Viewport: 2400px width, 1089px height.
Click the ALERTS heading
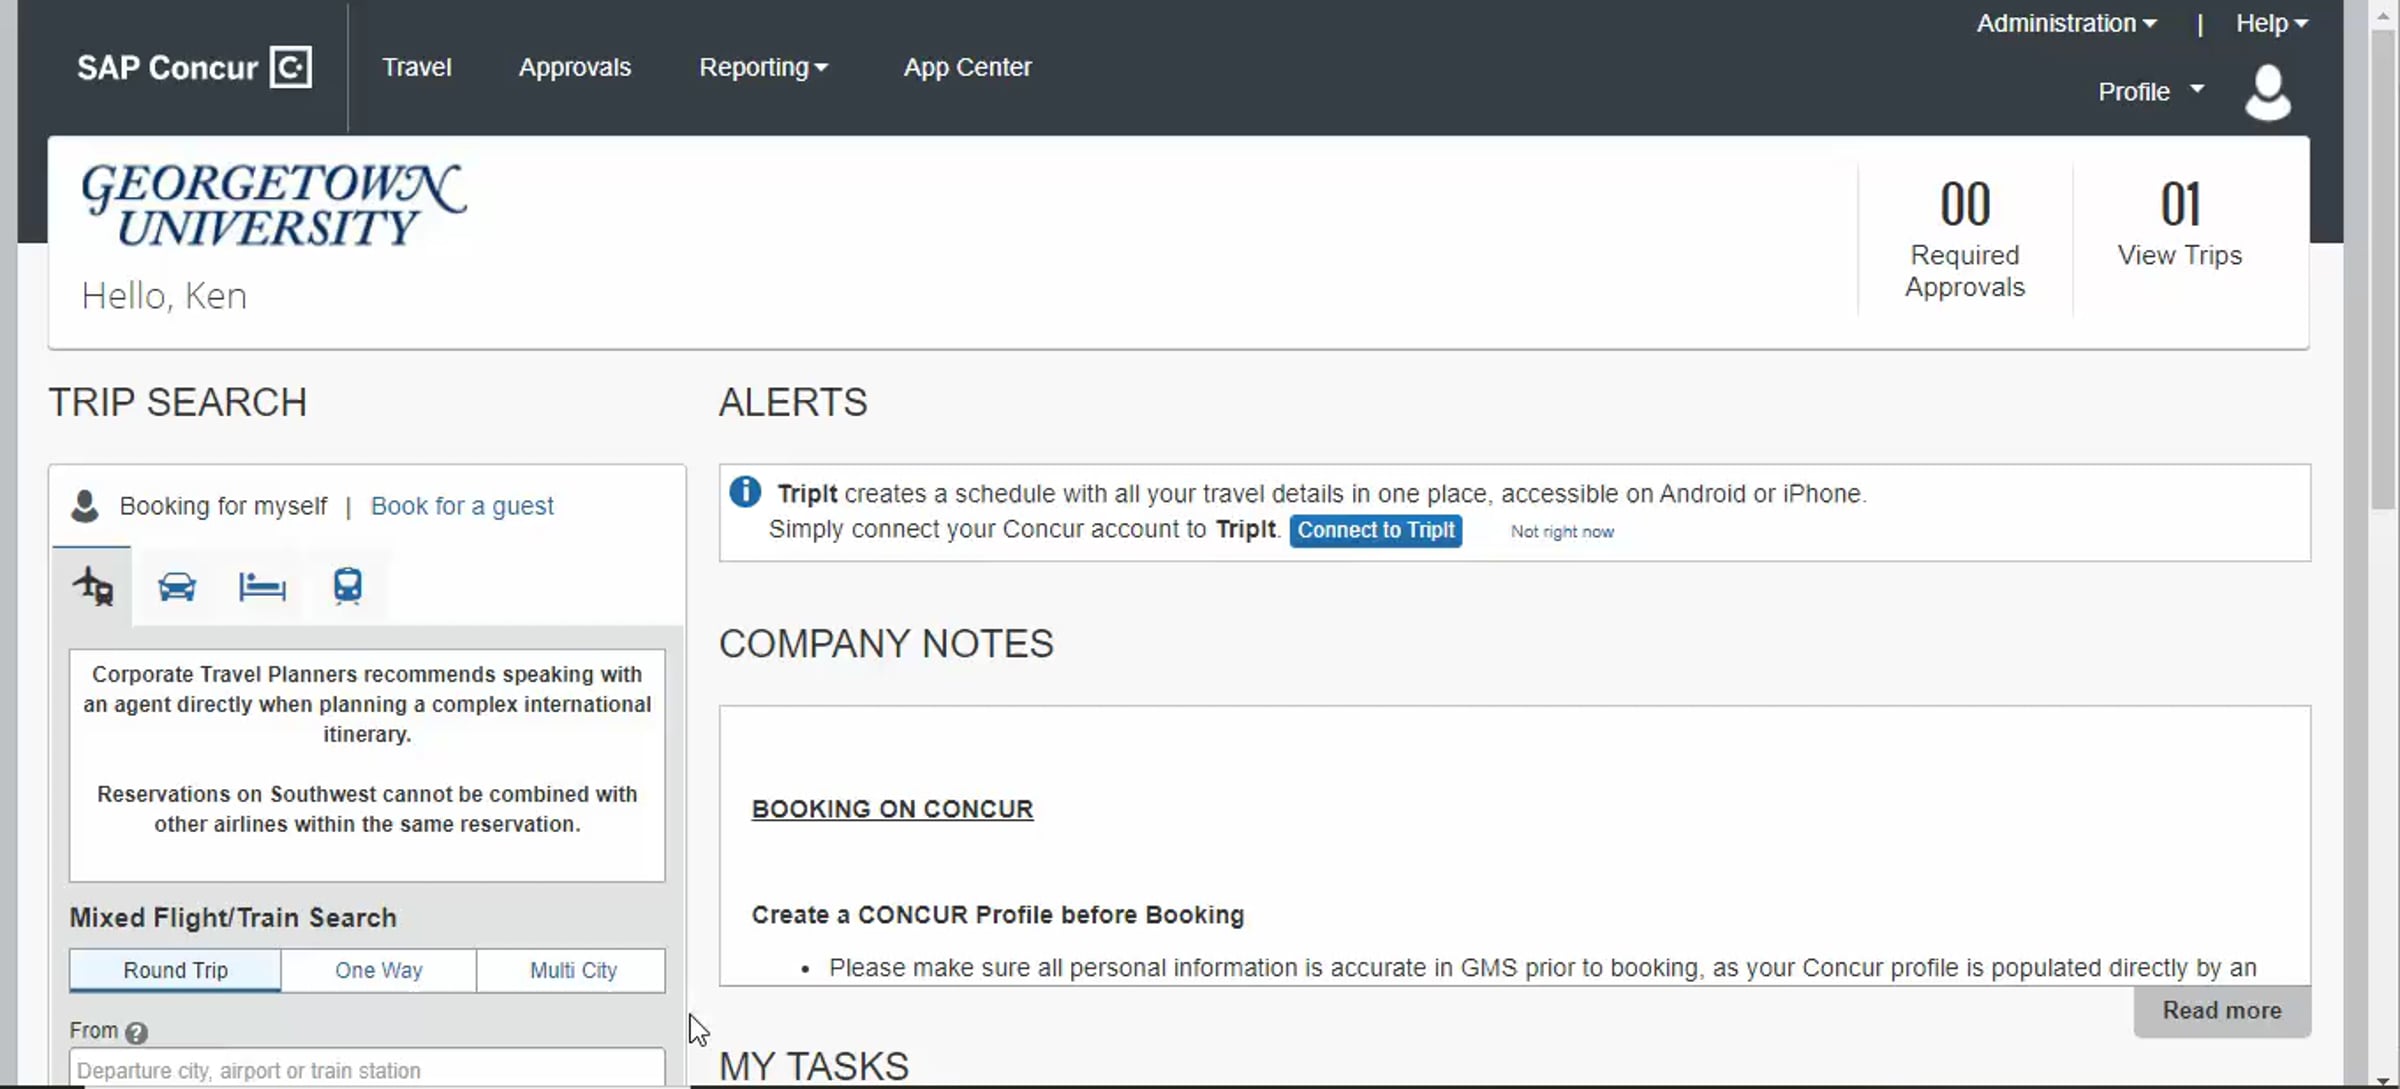(x=793, y=402)
